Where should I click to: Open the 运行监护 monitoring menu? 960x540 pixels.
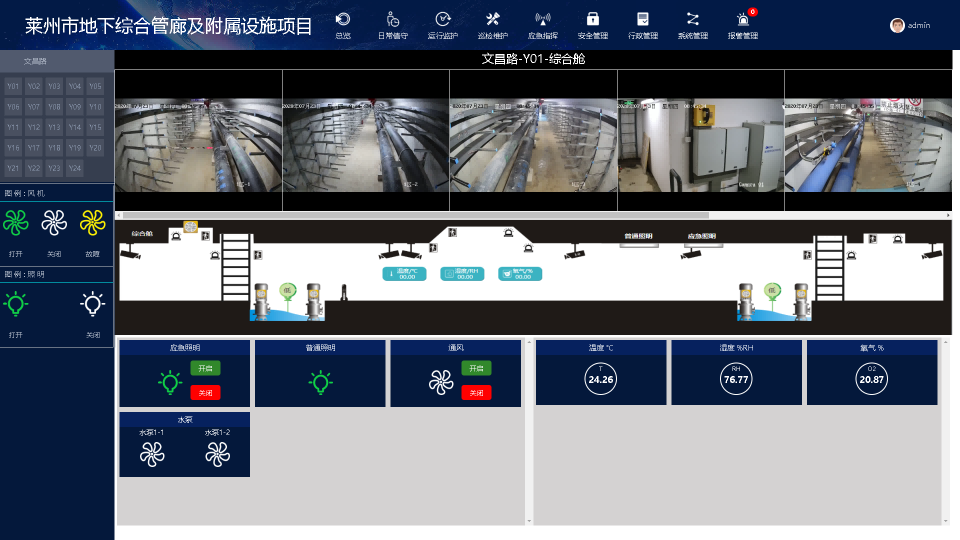[443, 26]
